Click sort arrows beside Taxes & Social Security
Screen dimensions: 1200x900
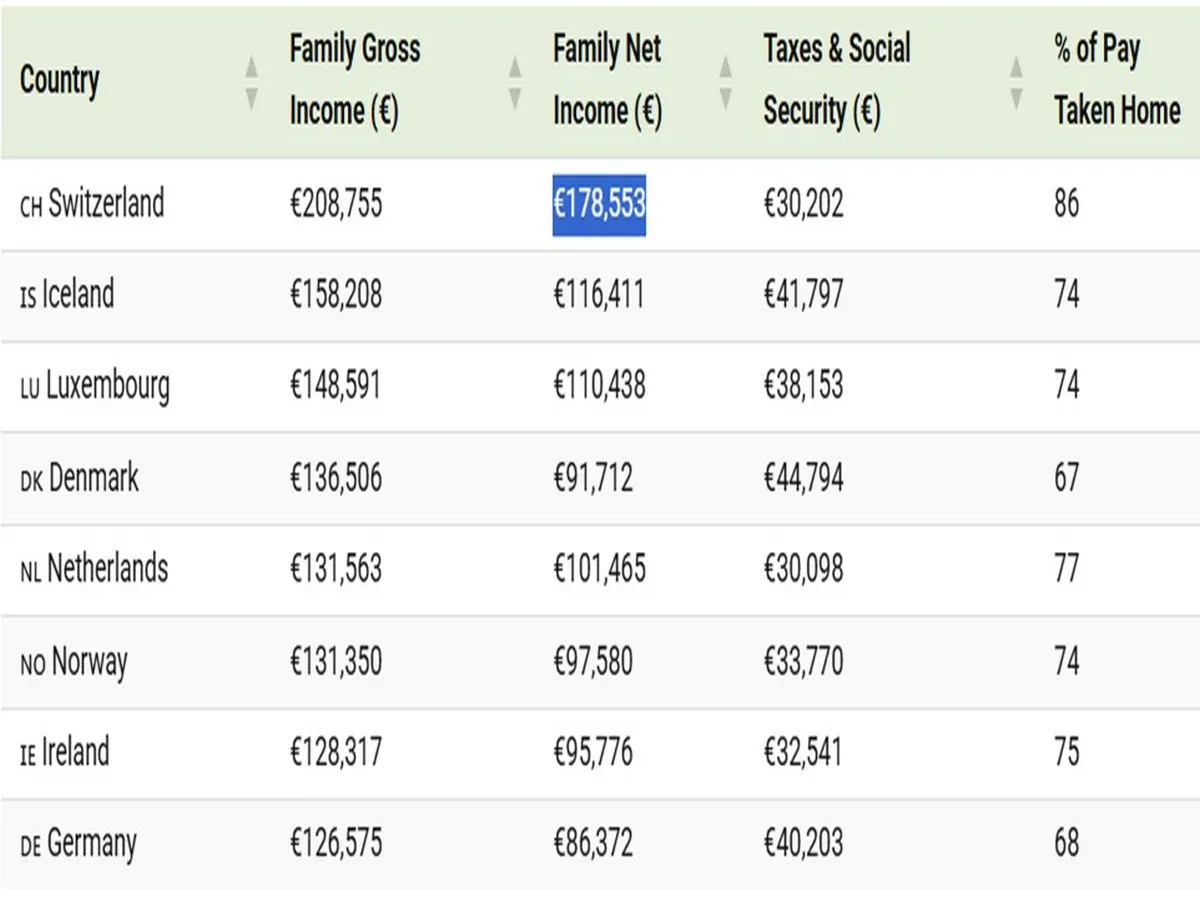(x=1016, y=81)
